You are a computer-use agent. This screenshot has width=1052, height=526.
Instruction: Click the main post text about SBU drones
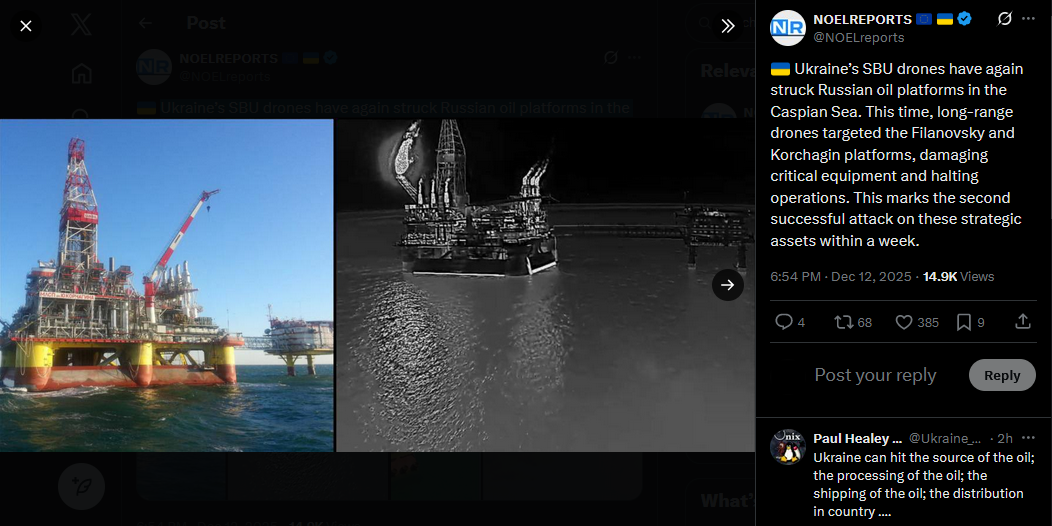coord(896,154)
